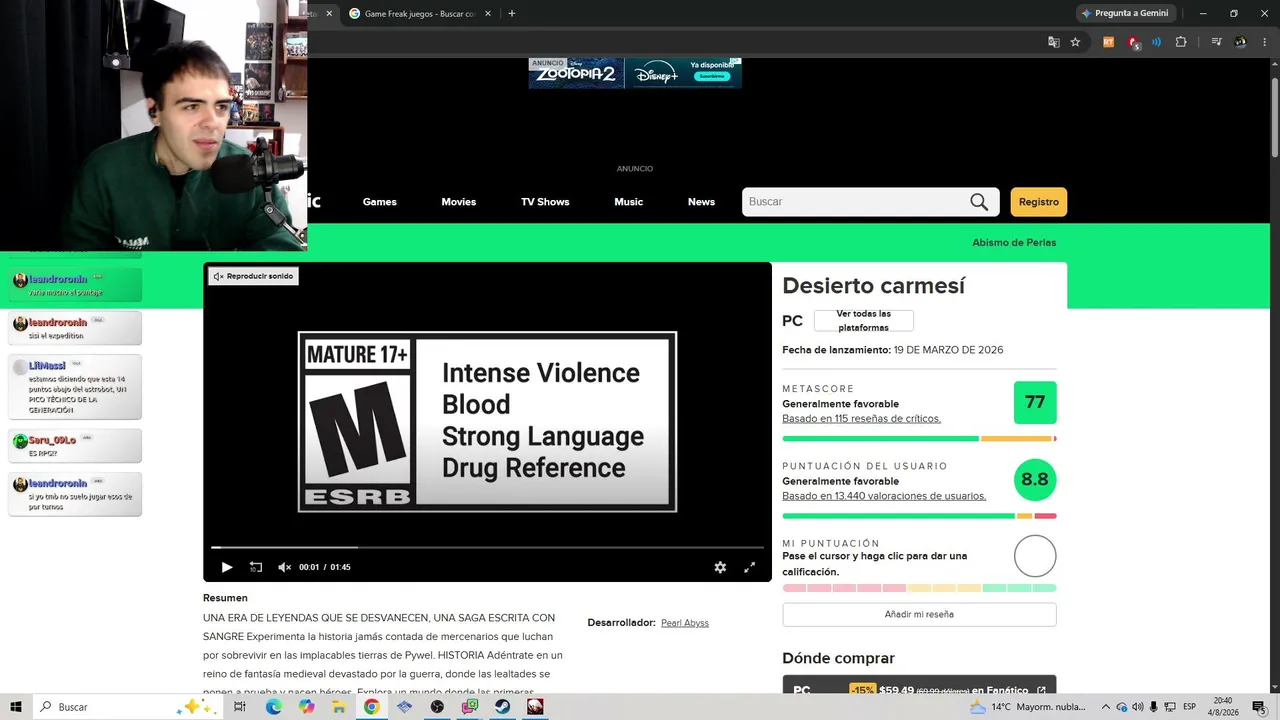Image resolution: width=1280 pixels, height=720 pixels.
Task: Open the 115 critic reviews link
Action: (861, 419)
